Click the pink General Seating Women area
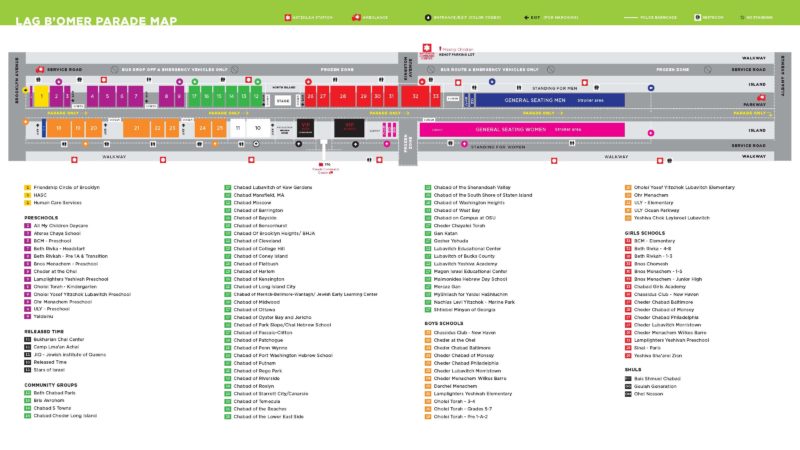 522,130
